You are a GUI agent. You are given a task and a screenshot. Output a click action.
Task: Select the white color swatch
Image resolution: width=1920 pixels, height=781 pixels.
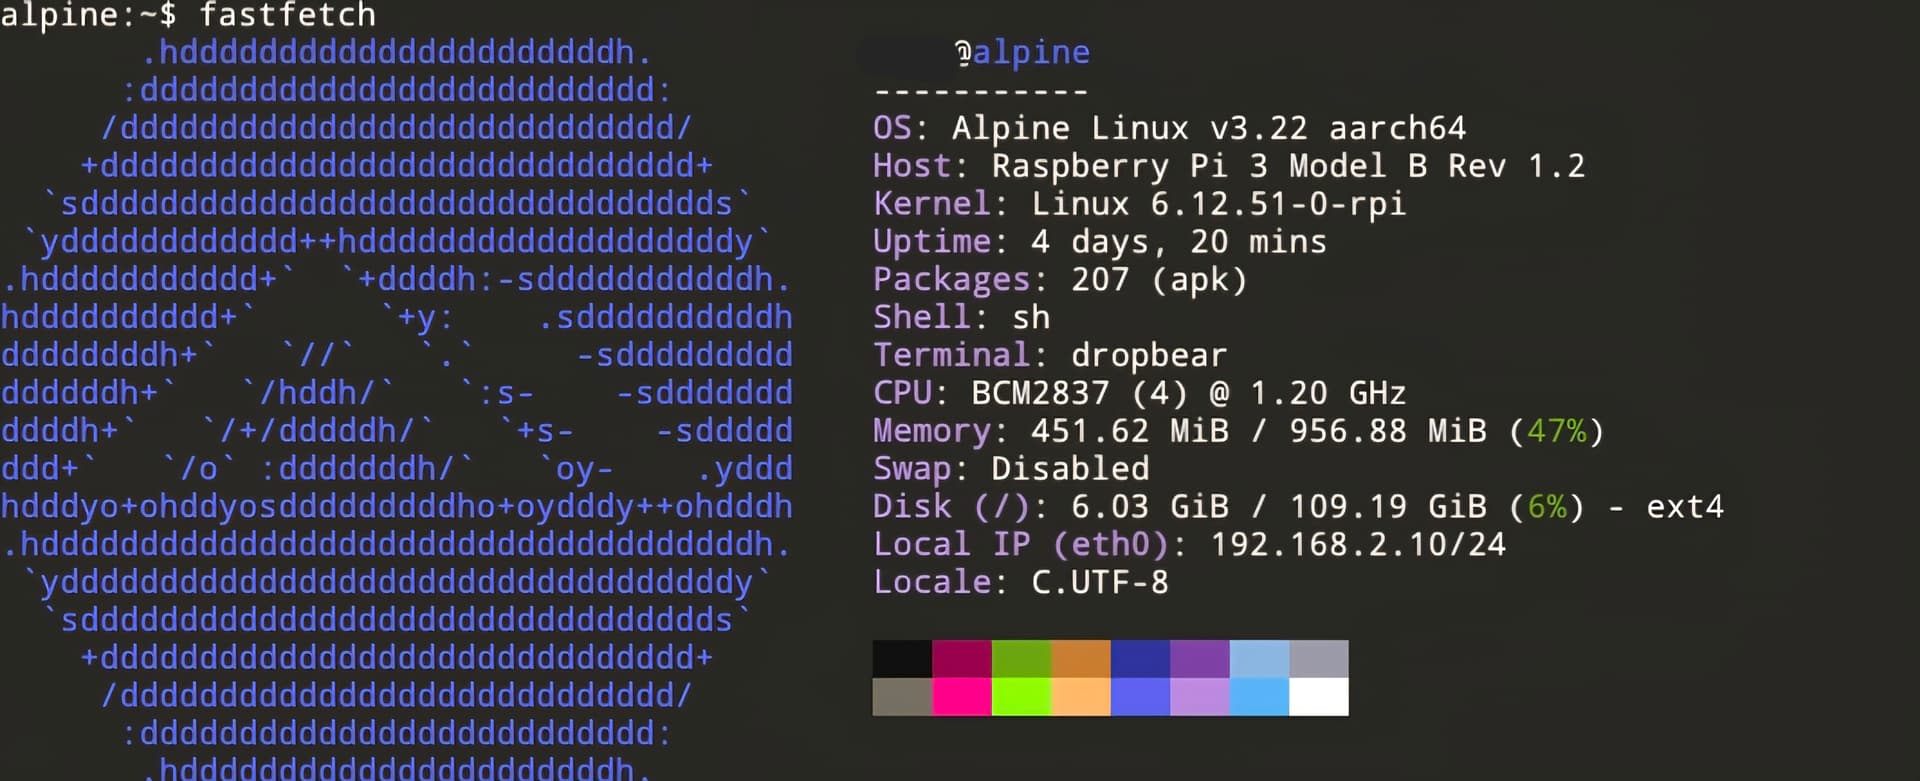pos(1318,697)
